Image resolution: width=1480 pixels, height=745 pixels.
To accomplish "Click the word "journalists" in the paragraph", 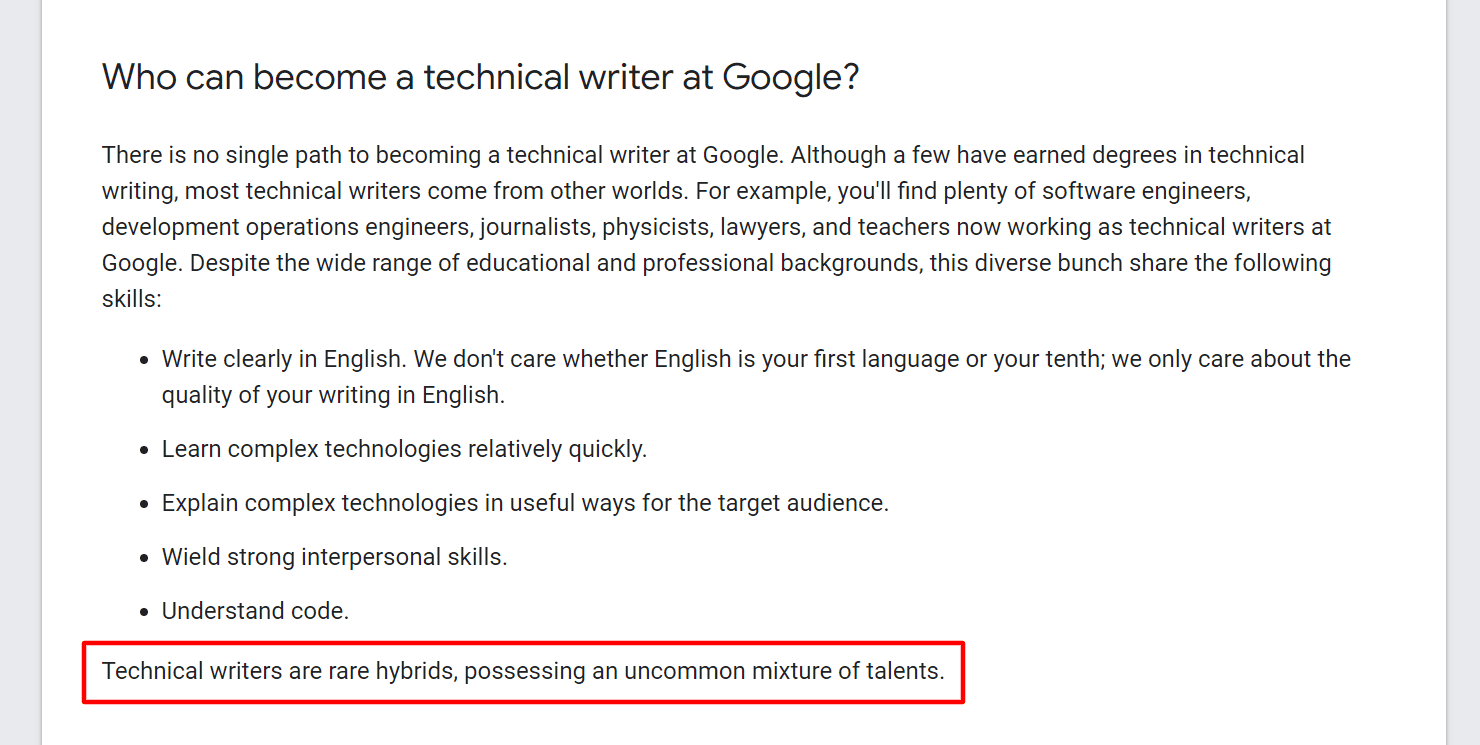I will click(x=536, y=227).
